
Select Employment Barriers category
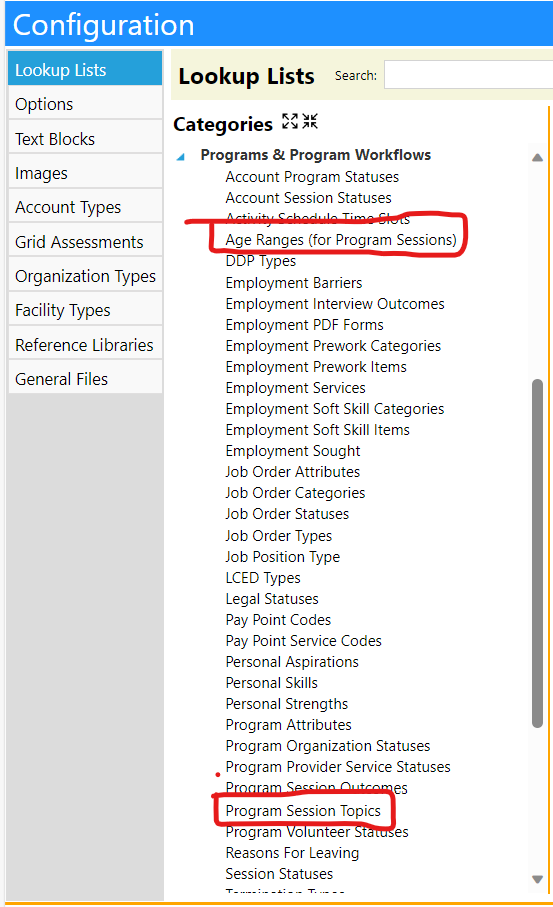(294, 283)
